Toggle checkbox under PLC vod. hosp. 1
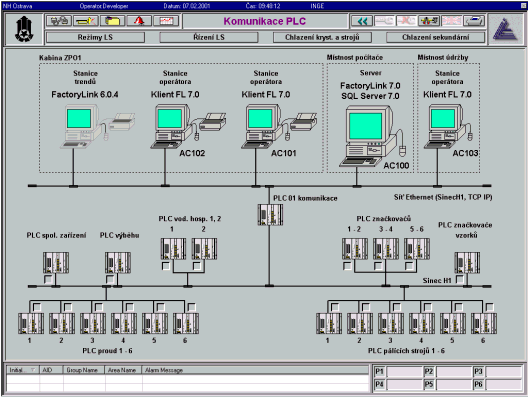 point(166,266)
